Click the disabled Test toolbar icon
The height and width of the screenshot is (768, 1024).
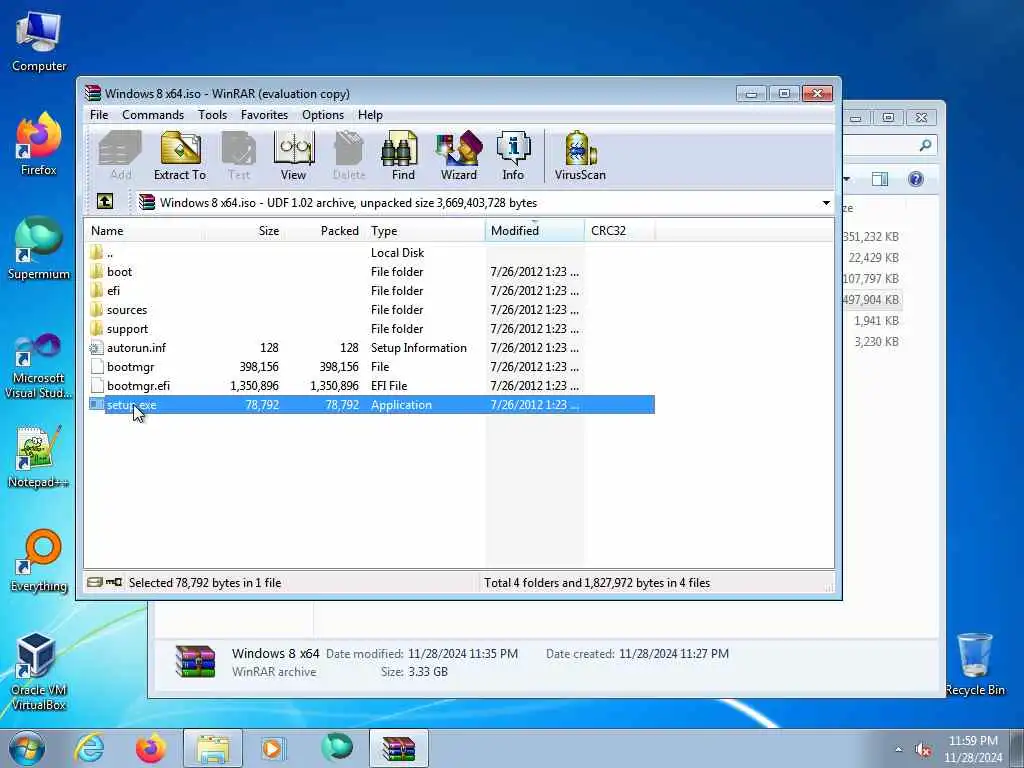pos(238,155)
